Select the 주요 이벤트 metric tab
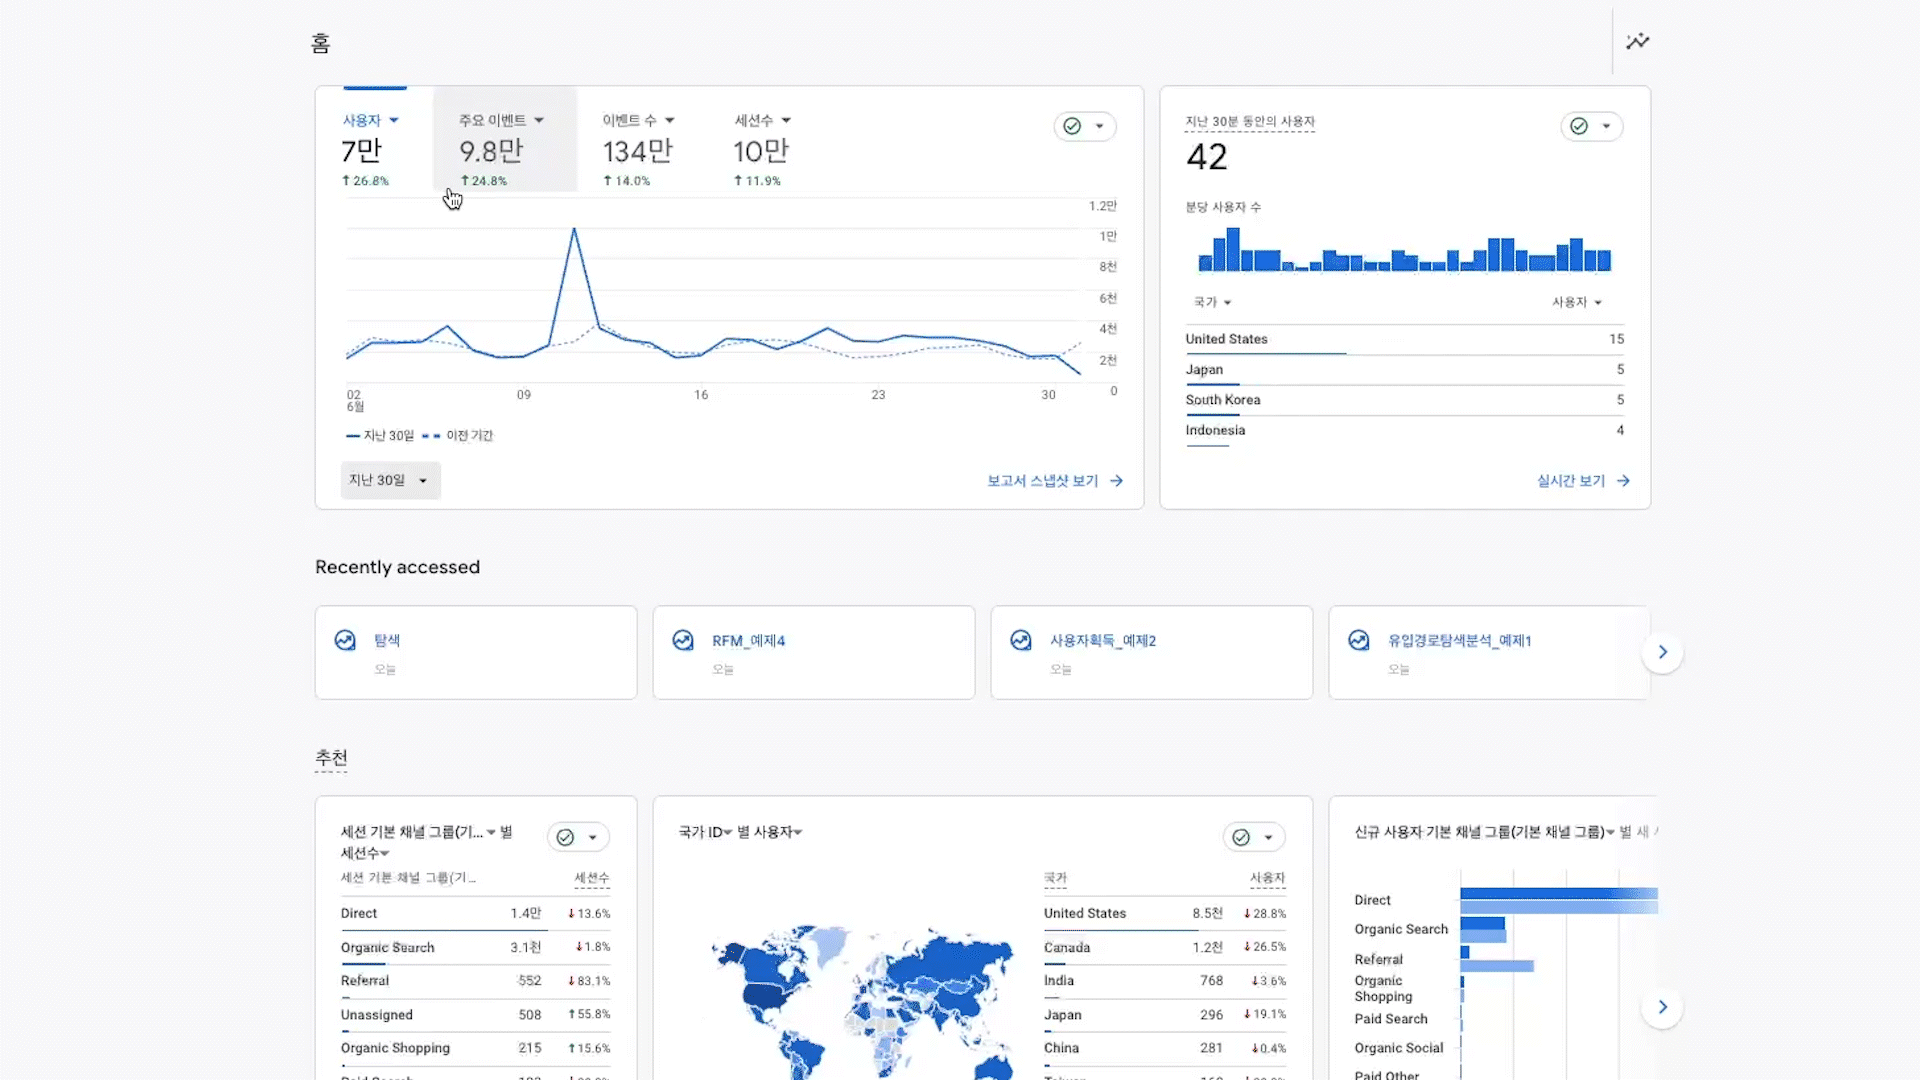 (x=504, y=139)
